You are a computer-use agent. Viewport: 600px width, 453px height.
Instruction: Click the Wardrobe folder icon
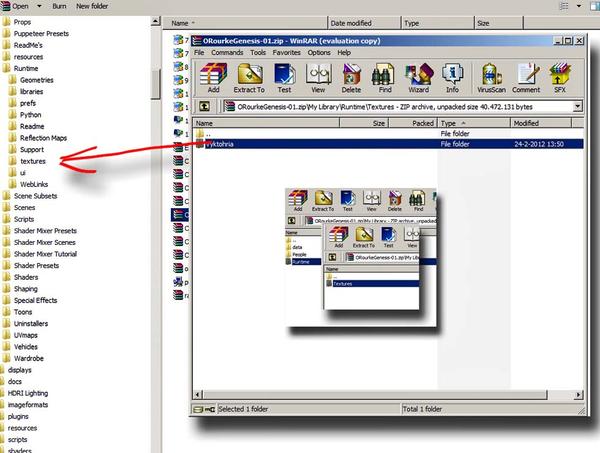pos(7,358)
